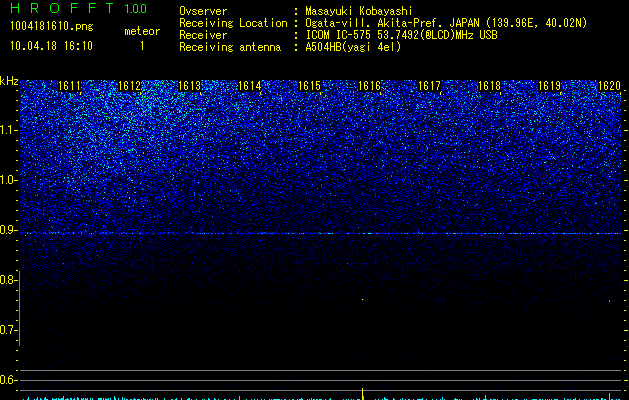Click the yellow meteor echo dot near 1616

[x=363, y=299]
